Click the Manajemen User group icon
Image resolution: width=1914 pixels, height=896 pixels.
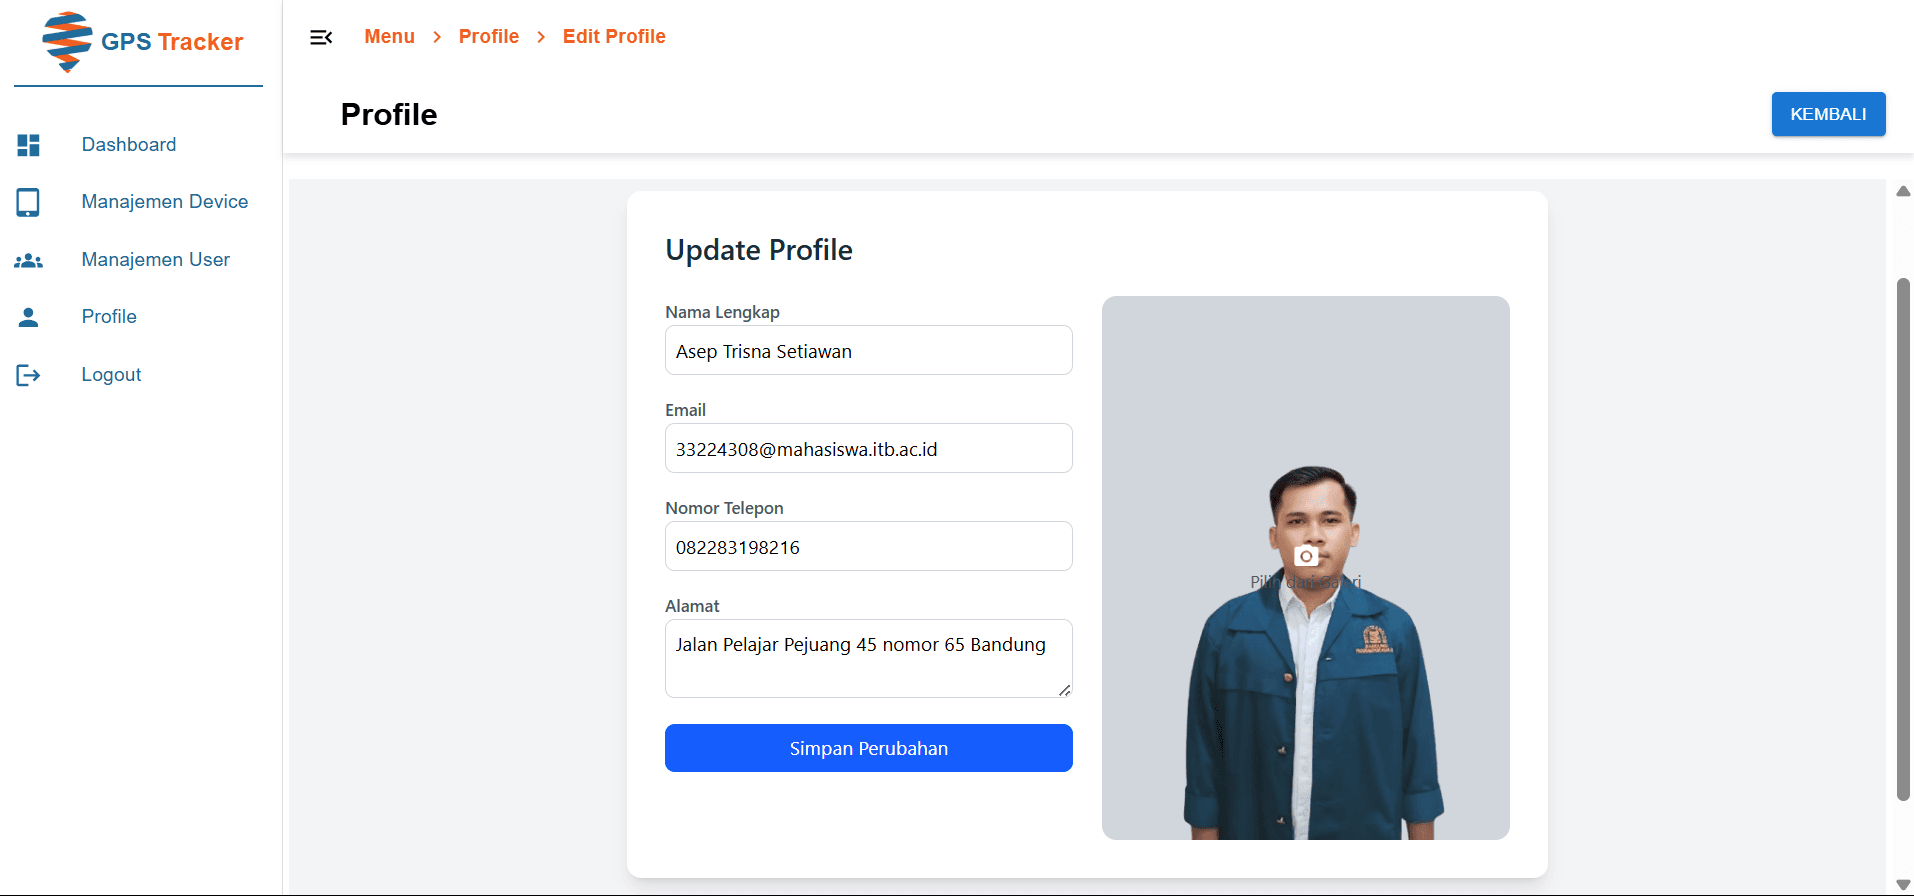pos(28,260)
